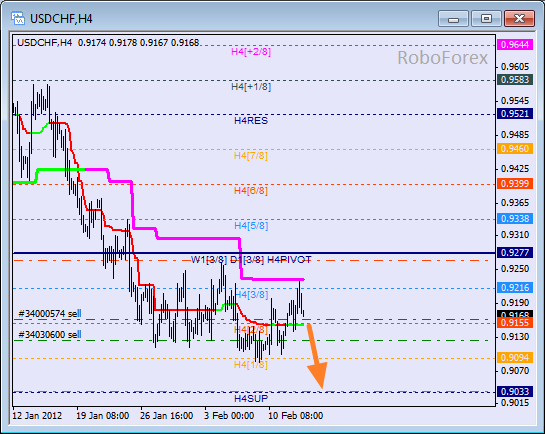
Task: Close the USDCHF,H4 chart window
Action: point(519,18)
